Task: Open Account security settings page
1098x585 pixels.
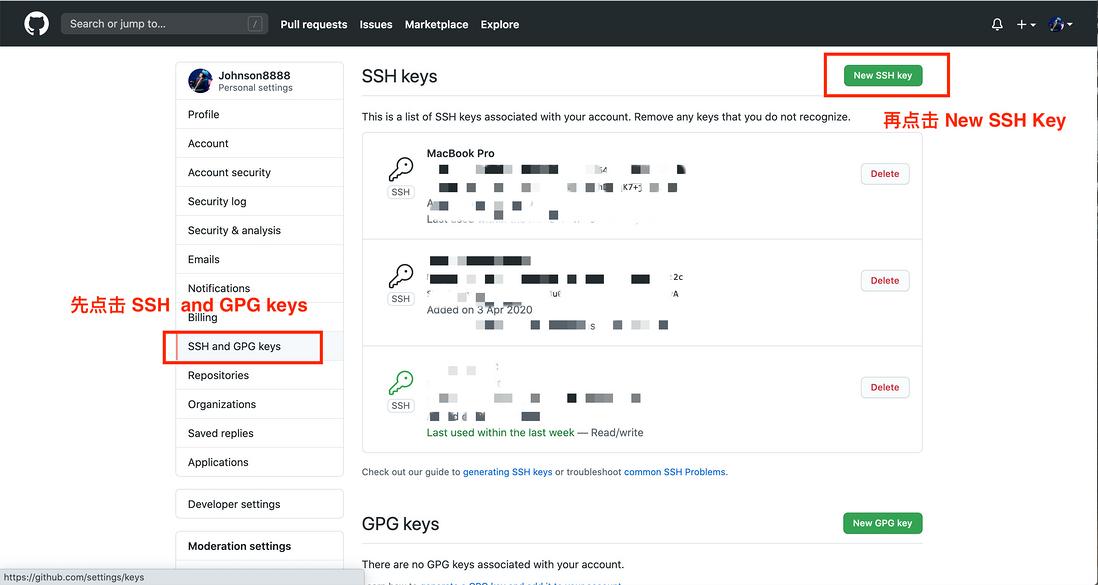Action: (x=229, y=172)
